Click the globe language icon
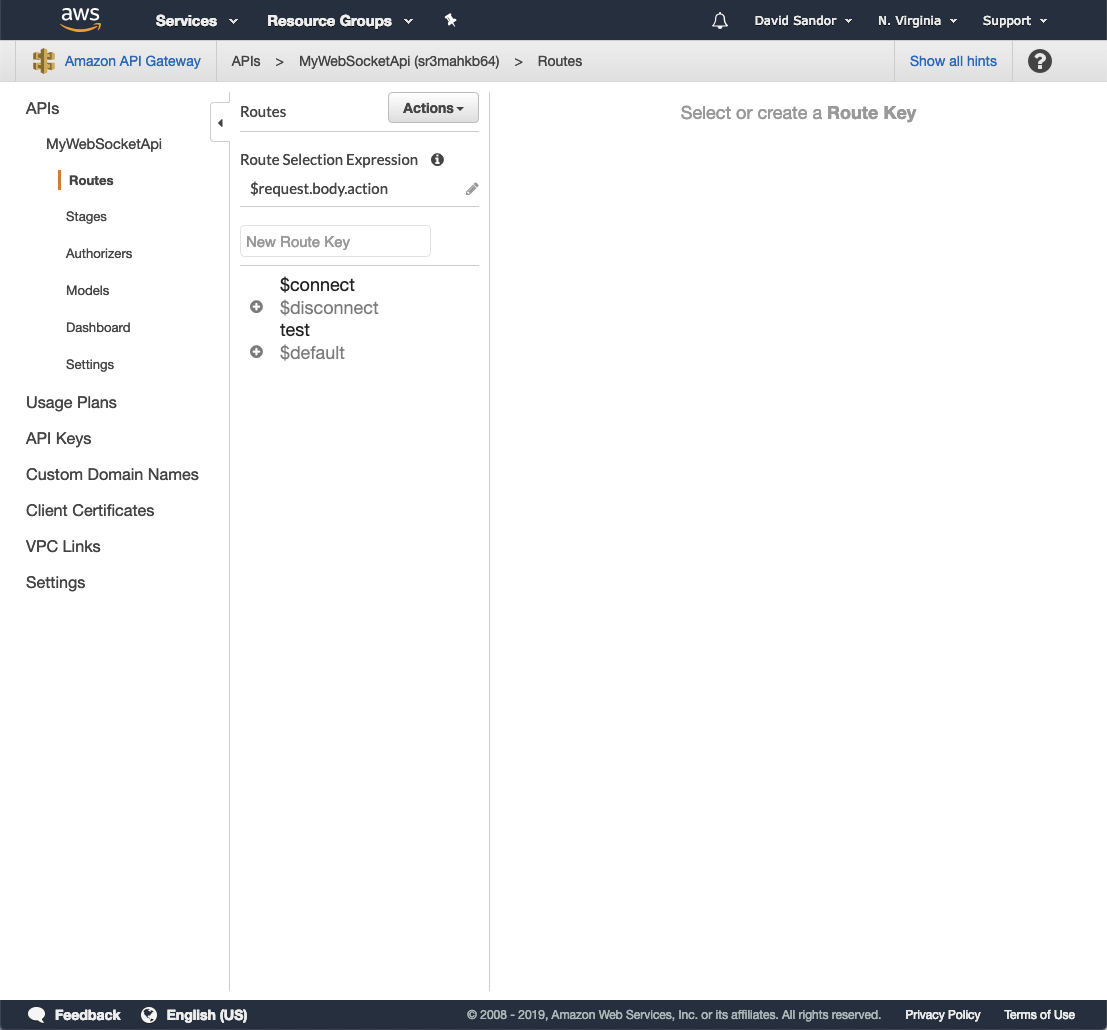The height and width of the screenshot is (1030, 1107). 149,1014
